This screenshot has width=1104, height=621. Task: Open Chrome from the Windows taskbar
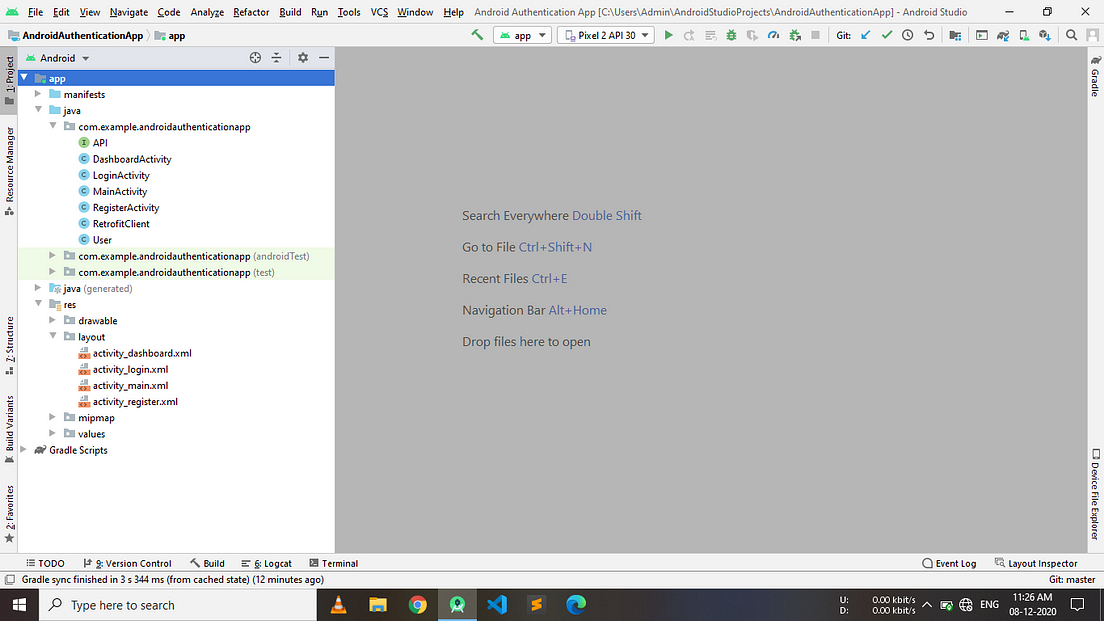coord(418,605)
